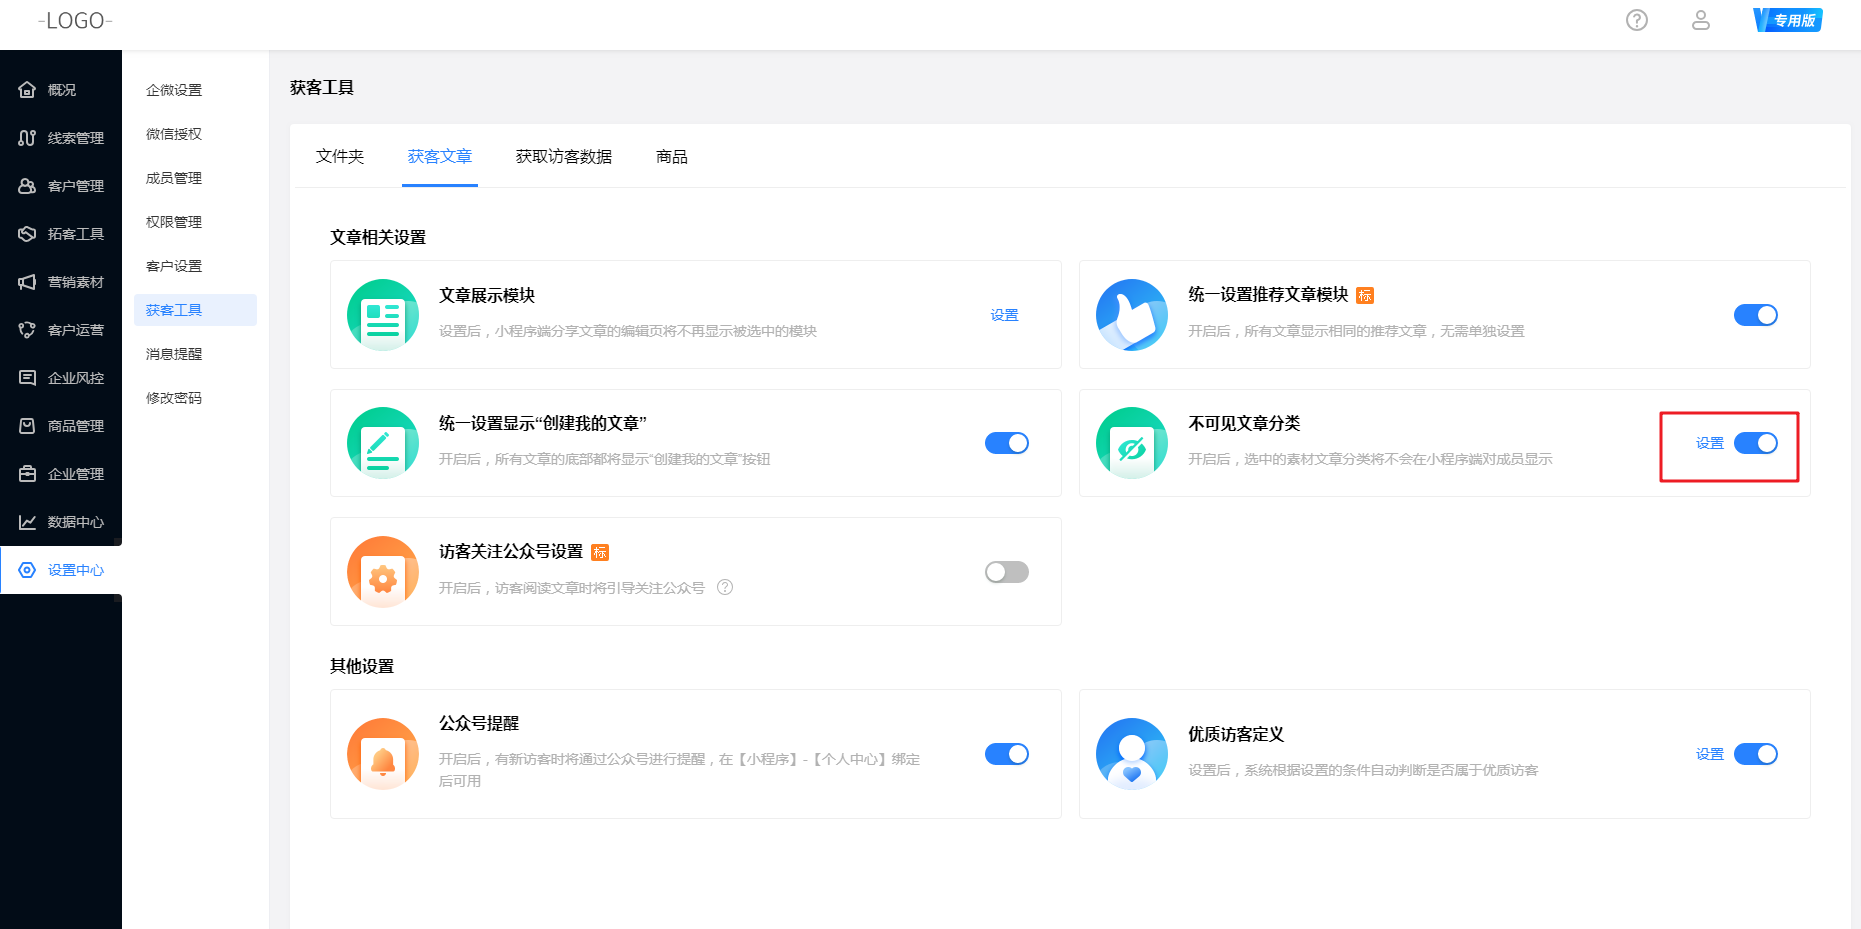
Task: Click 设置 link for 文章展示模块
Action: point(1004,315)
